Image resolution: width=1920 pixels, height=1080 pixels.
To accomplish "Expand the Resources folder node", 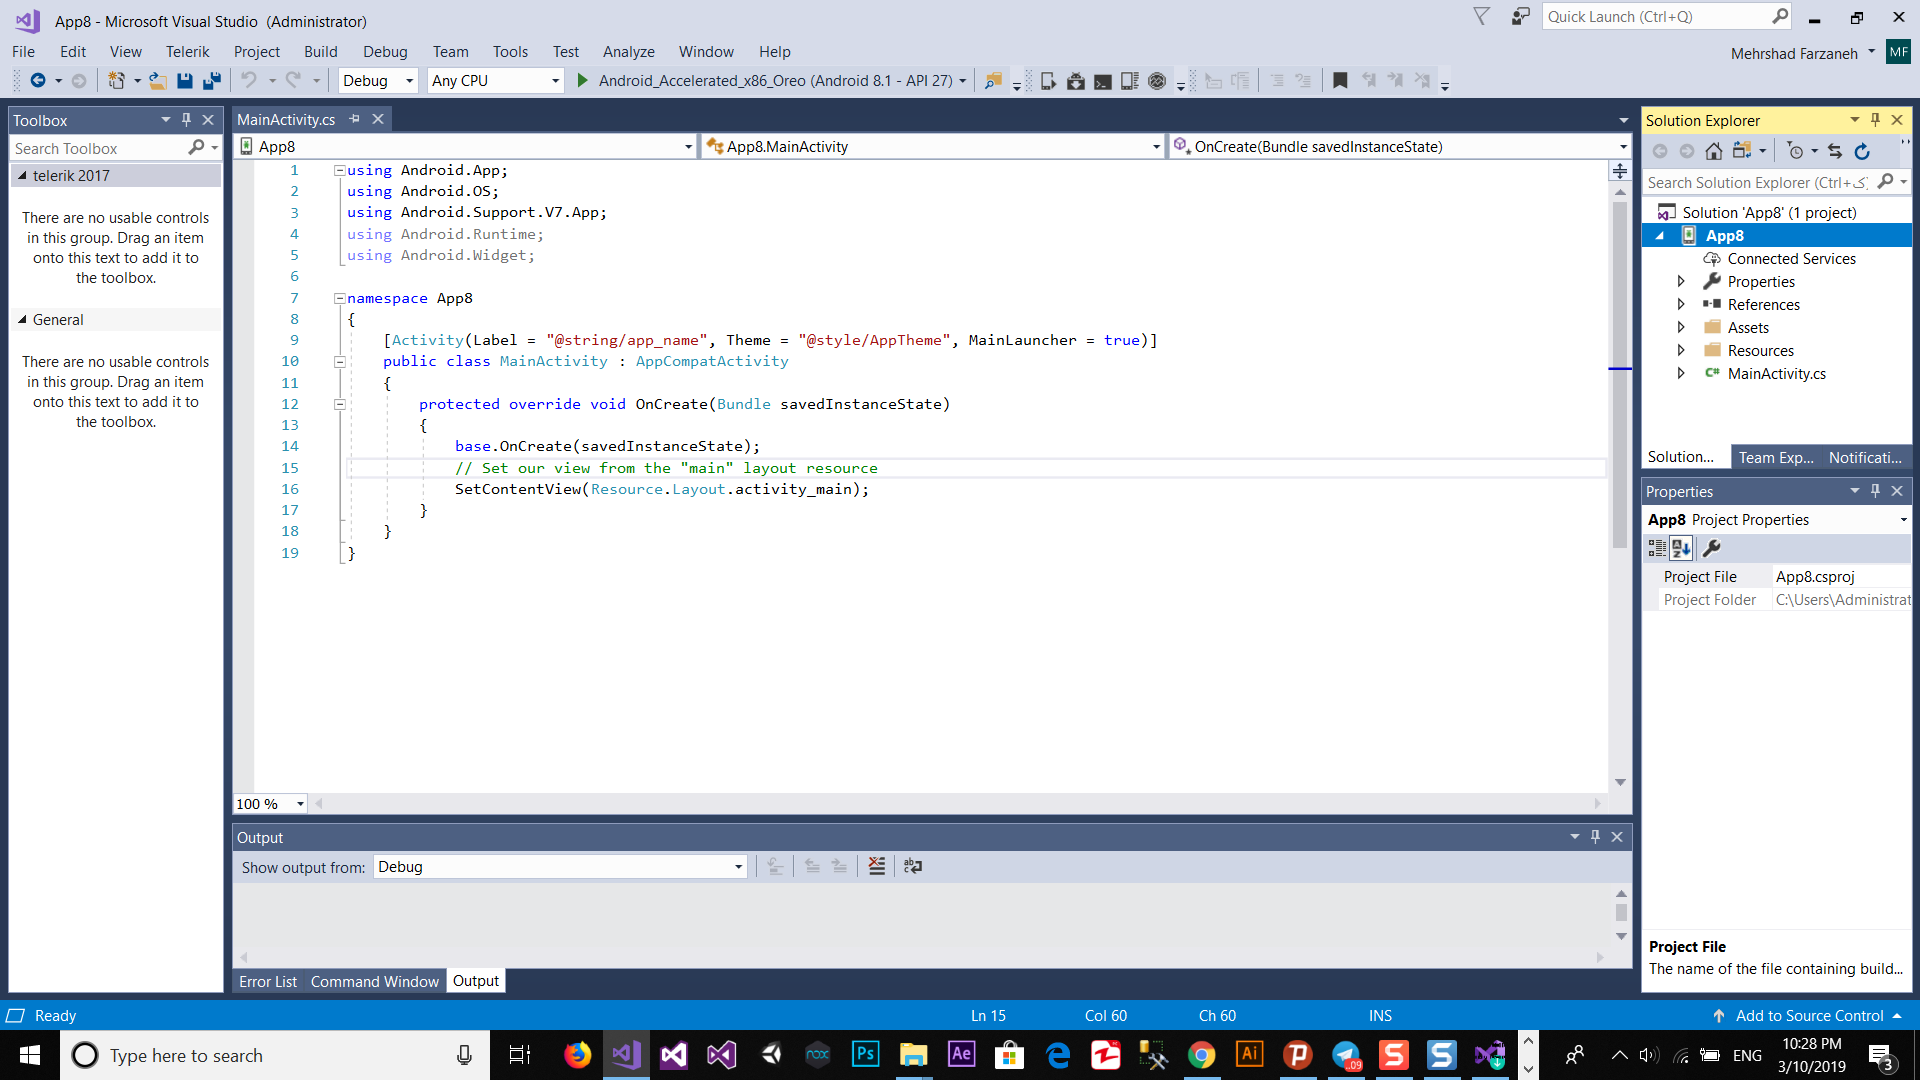I will pos(1681,350).
